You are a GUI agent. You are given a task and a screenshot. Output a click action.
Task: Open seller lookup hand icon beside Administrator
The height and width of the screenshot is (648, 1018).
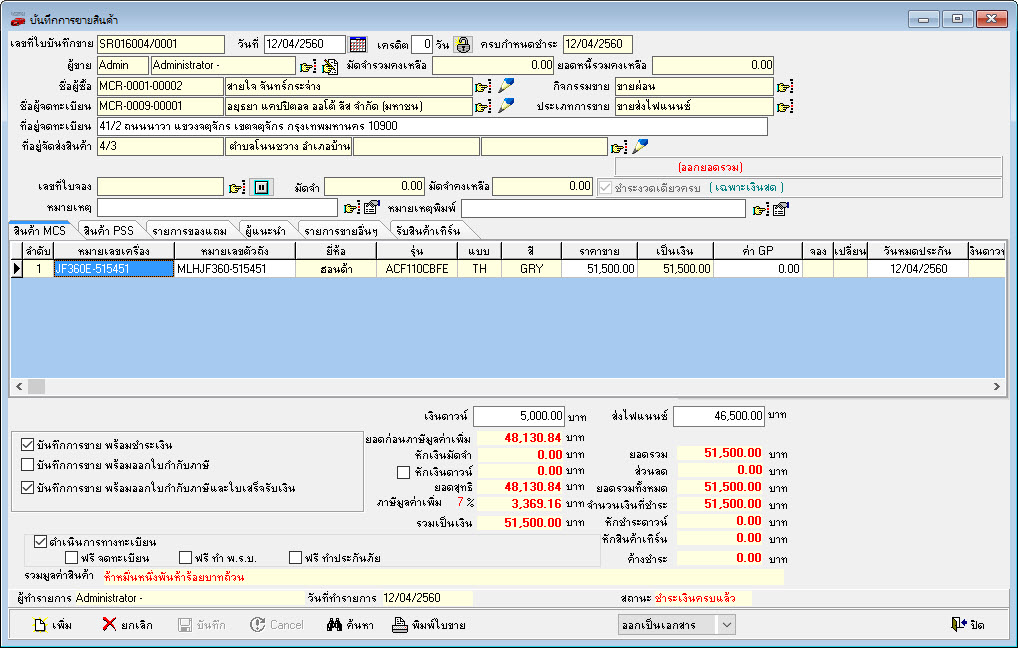point(308,66)
